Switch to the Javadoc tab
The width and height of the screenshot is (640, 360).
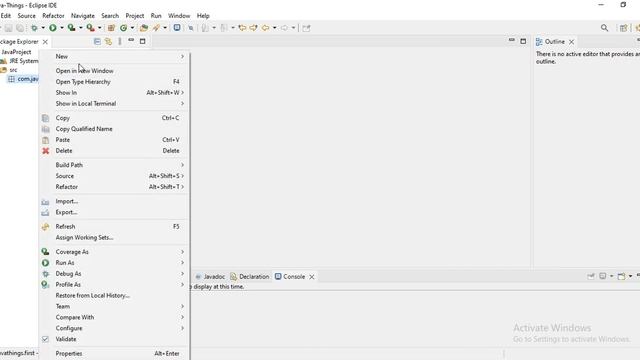pos(210,277)
